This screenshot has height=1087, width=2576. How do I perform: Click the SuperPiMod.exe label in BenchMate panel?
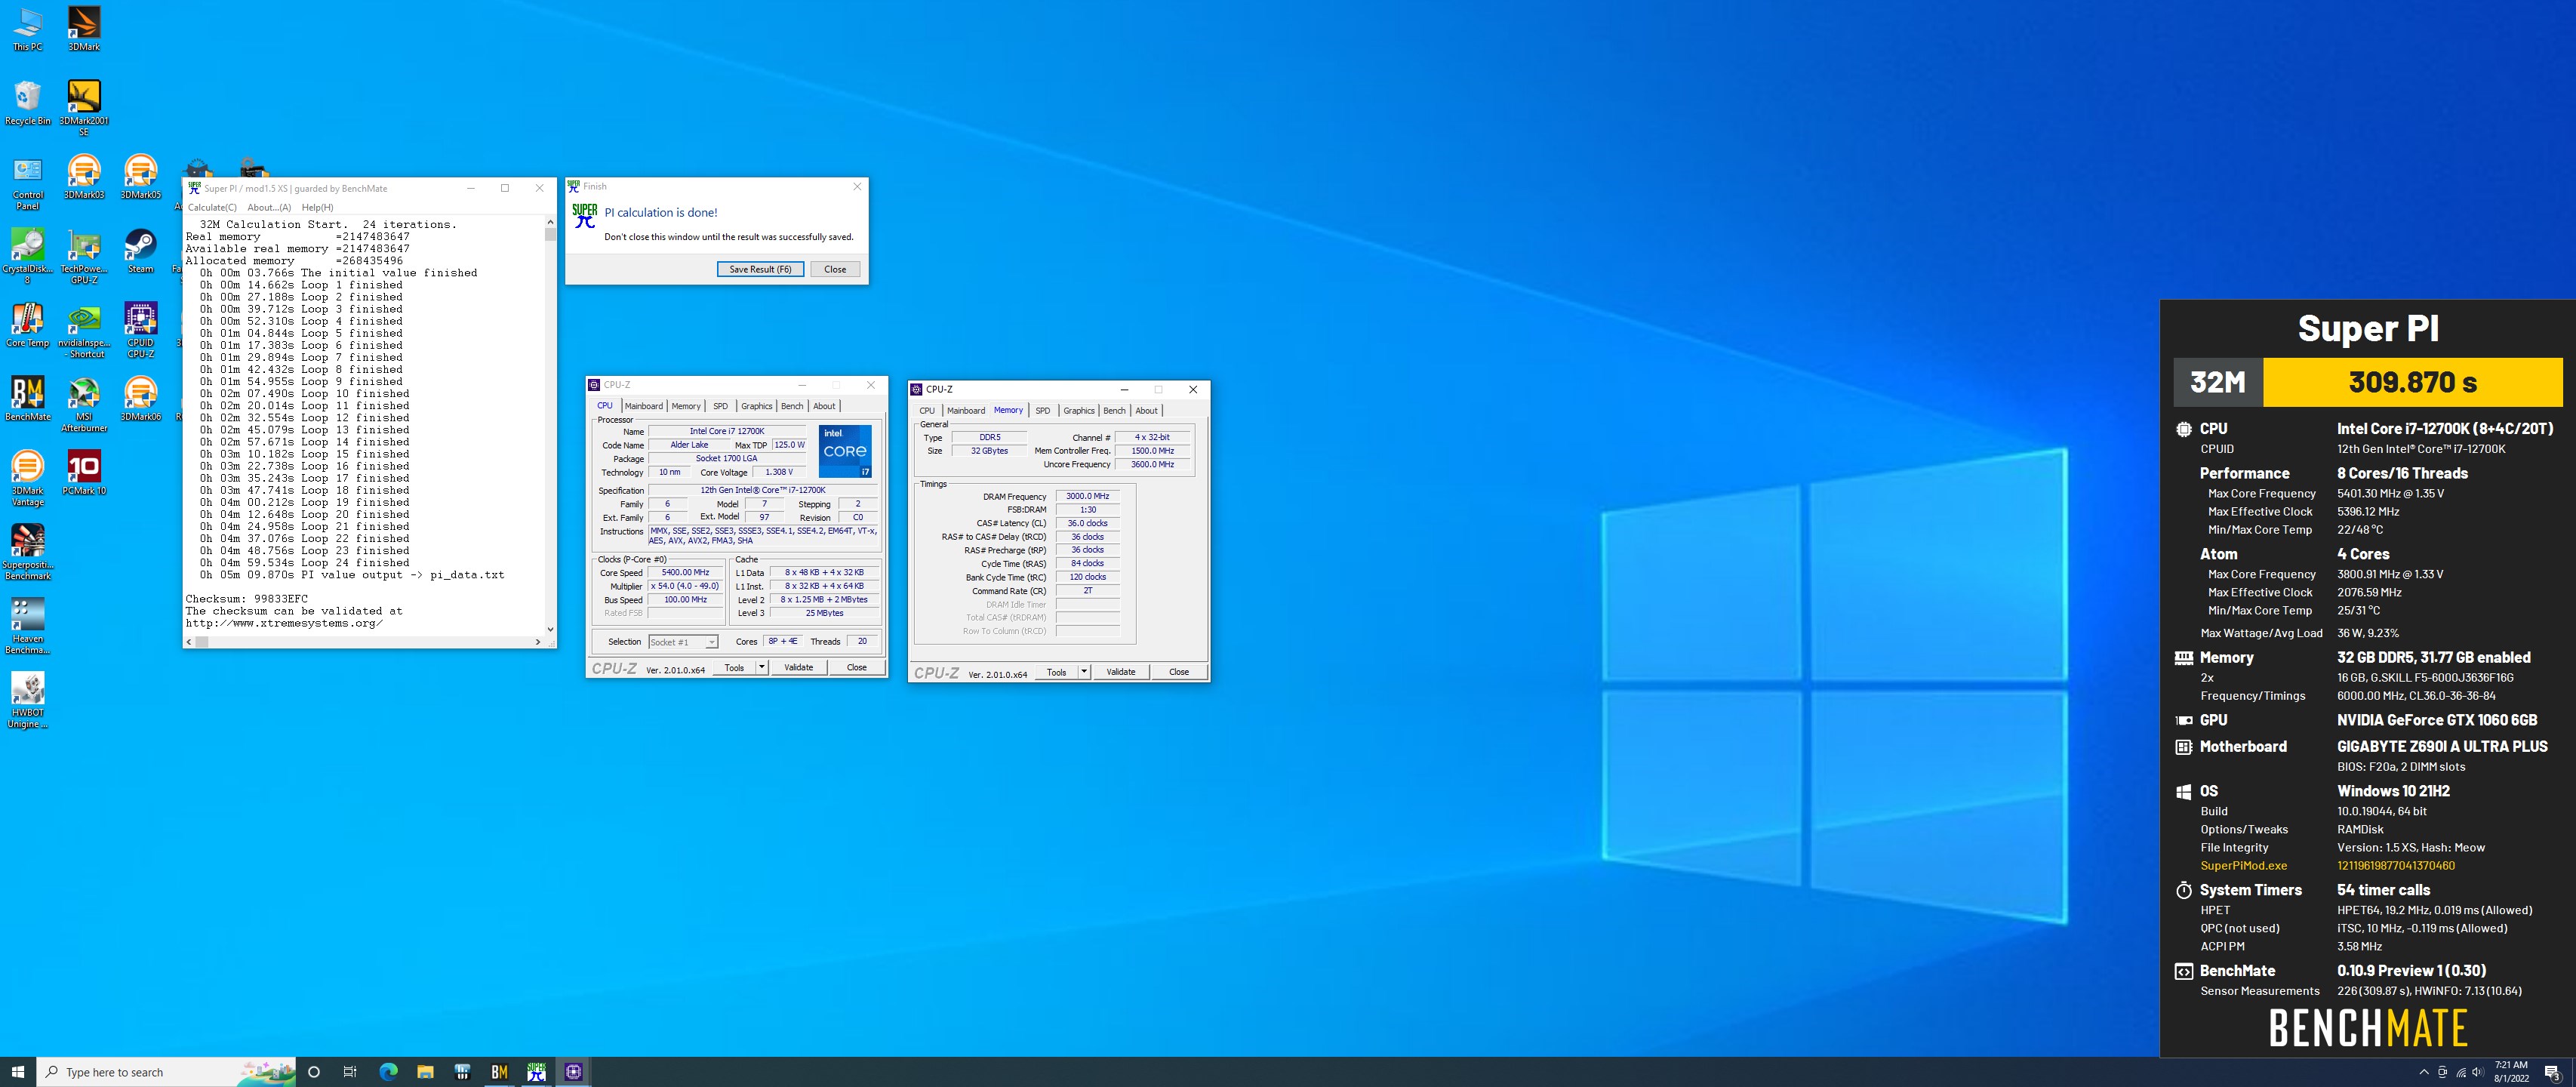click(x=2243, y=866)
